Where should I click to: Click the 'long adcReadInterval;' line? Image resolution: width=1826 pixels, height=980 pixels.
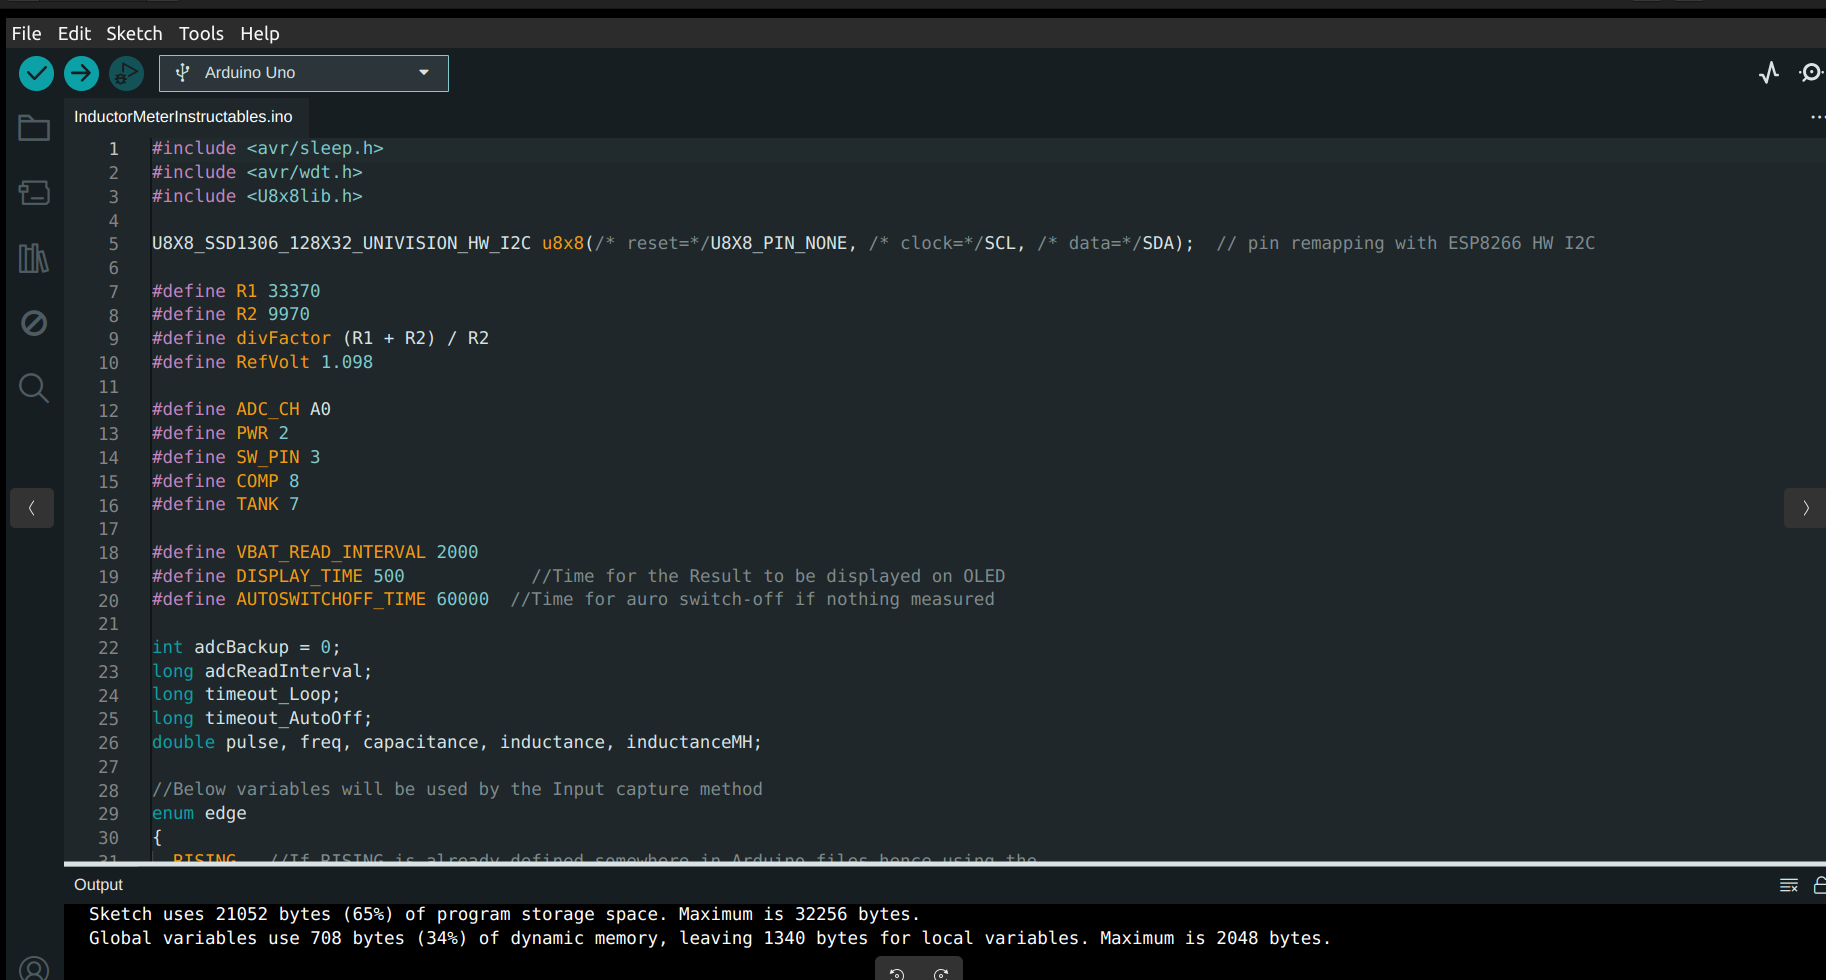coord(262,671)
